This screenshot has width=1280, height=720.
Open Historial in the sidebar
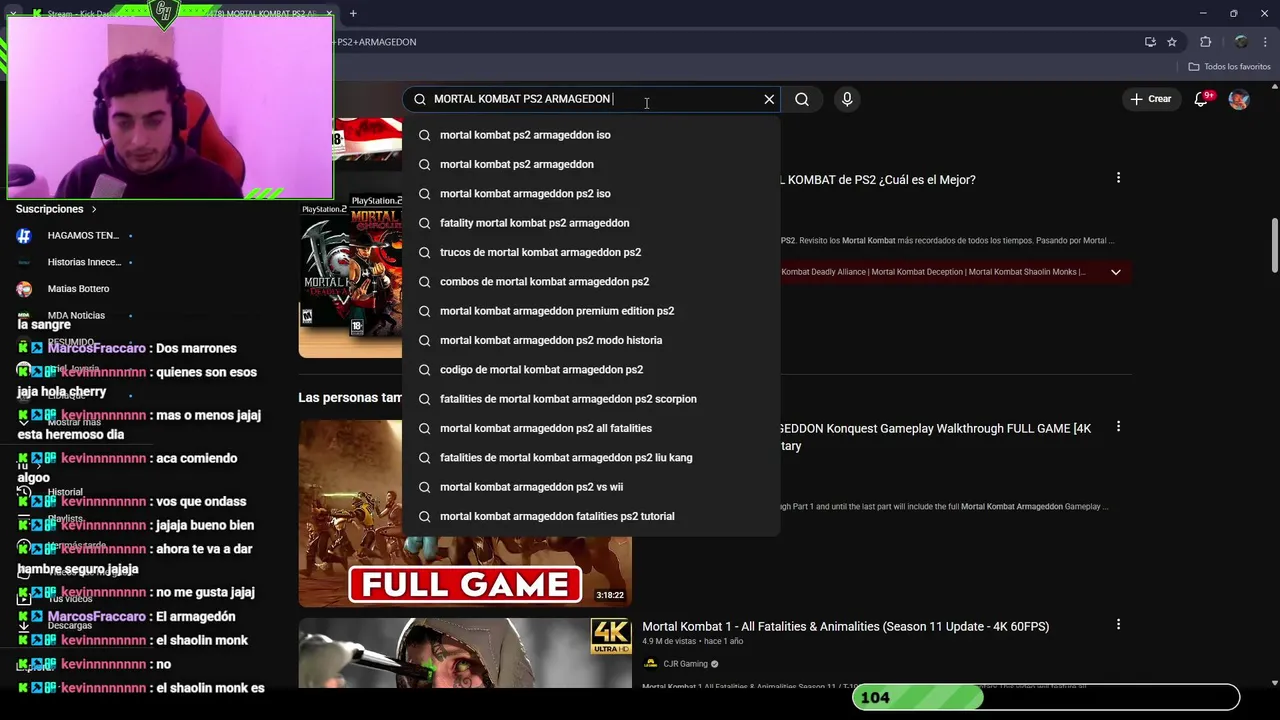[65, 492]
